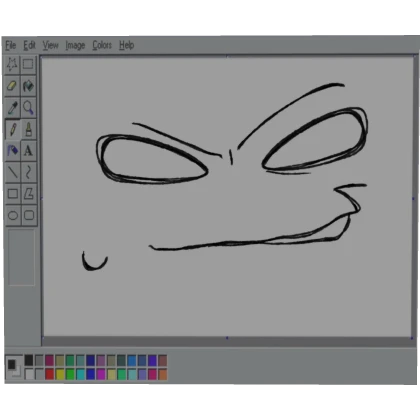
Task: Open the Edit menu
Action: point(29,45)
